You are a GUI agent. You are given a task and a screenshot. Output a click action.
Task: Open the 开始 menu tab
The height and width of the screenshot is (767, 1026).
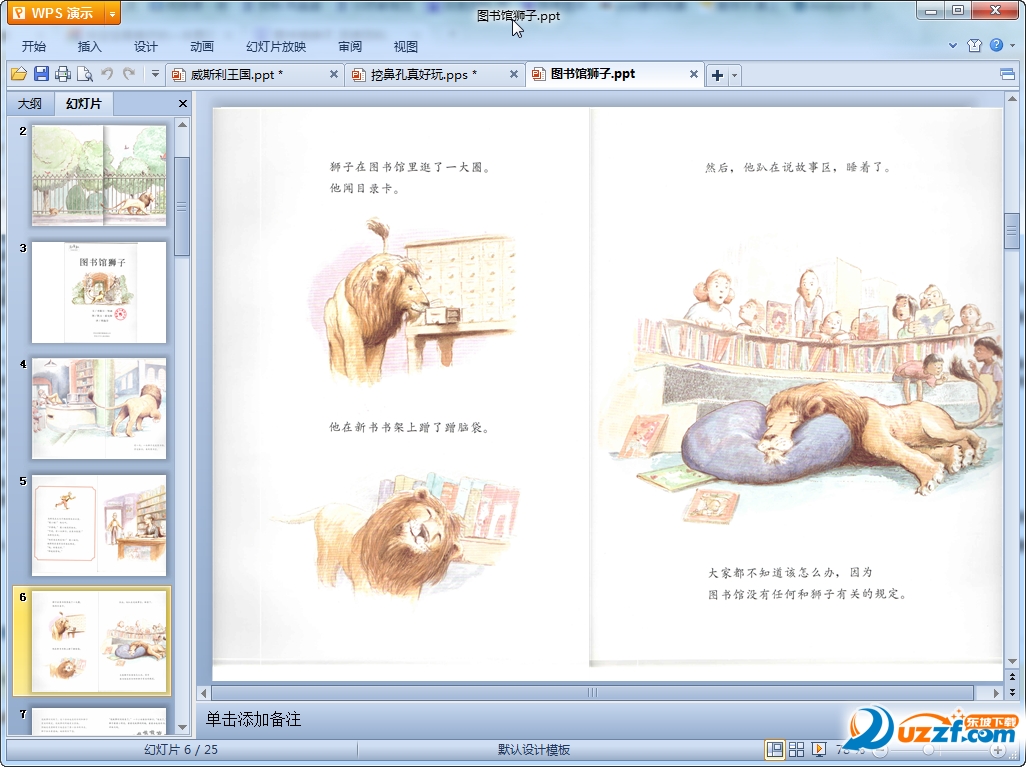pyautogui.click(x=34, y=46)
